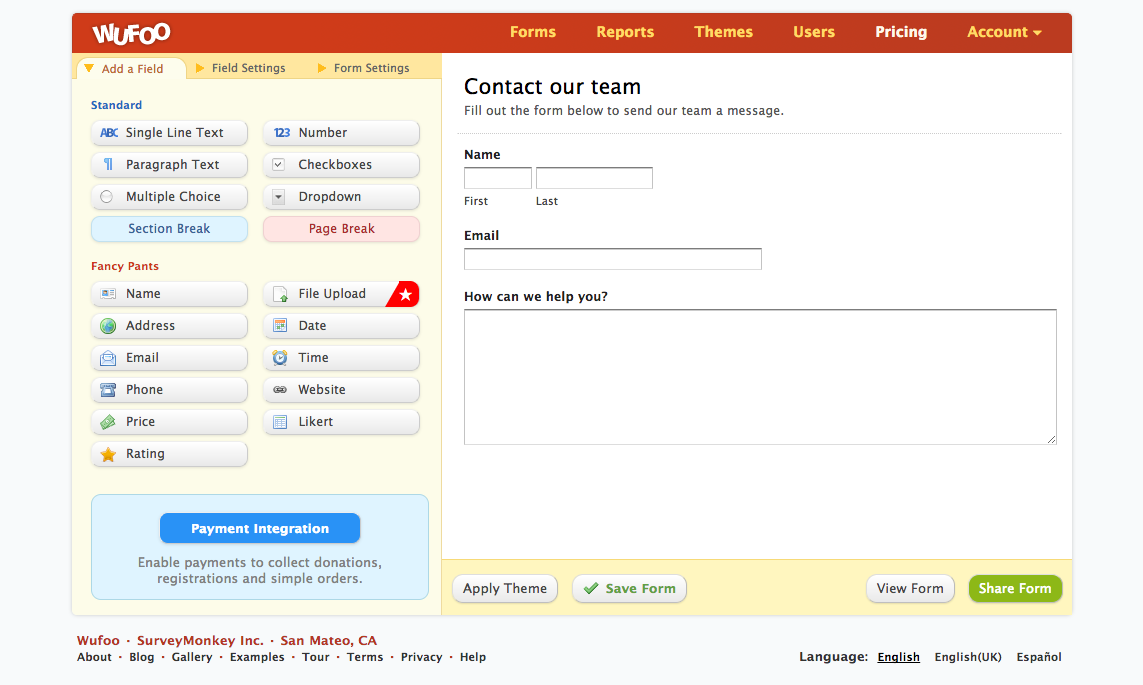
Task: Click the Apply Theme button
Action: pos(504,589)
